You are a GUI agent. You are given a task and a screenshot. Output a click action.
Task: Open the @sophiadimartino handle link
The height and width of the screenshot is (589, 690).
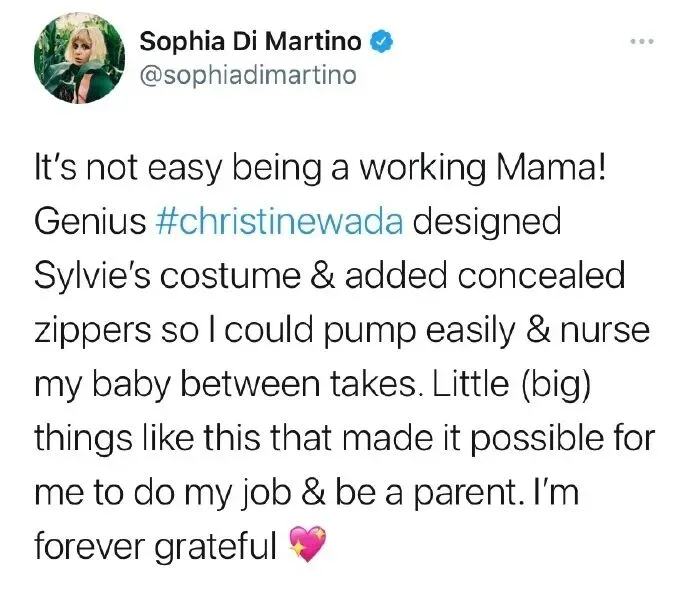tap(247, 75)
